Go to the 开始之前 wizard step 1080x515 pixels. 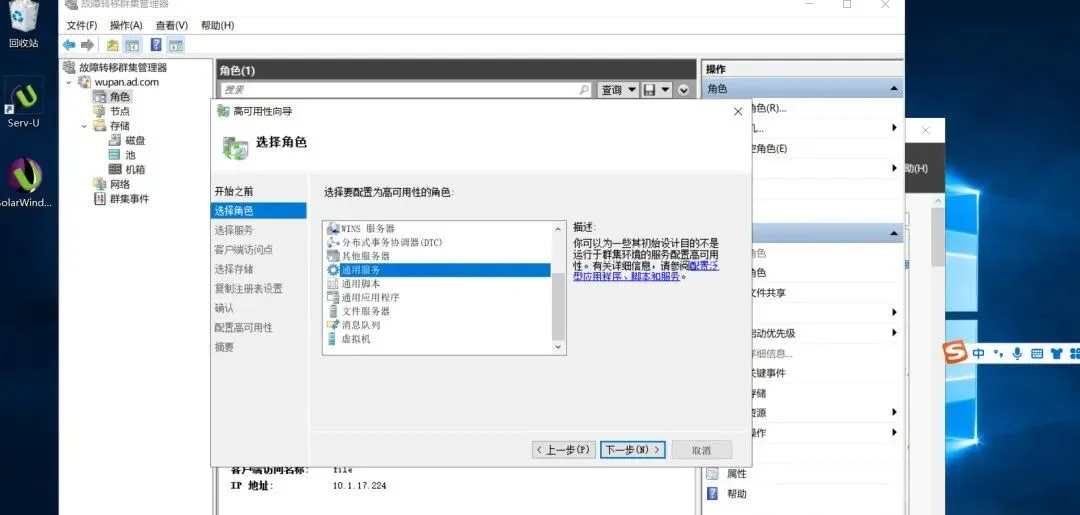pos(233,191)
